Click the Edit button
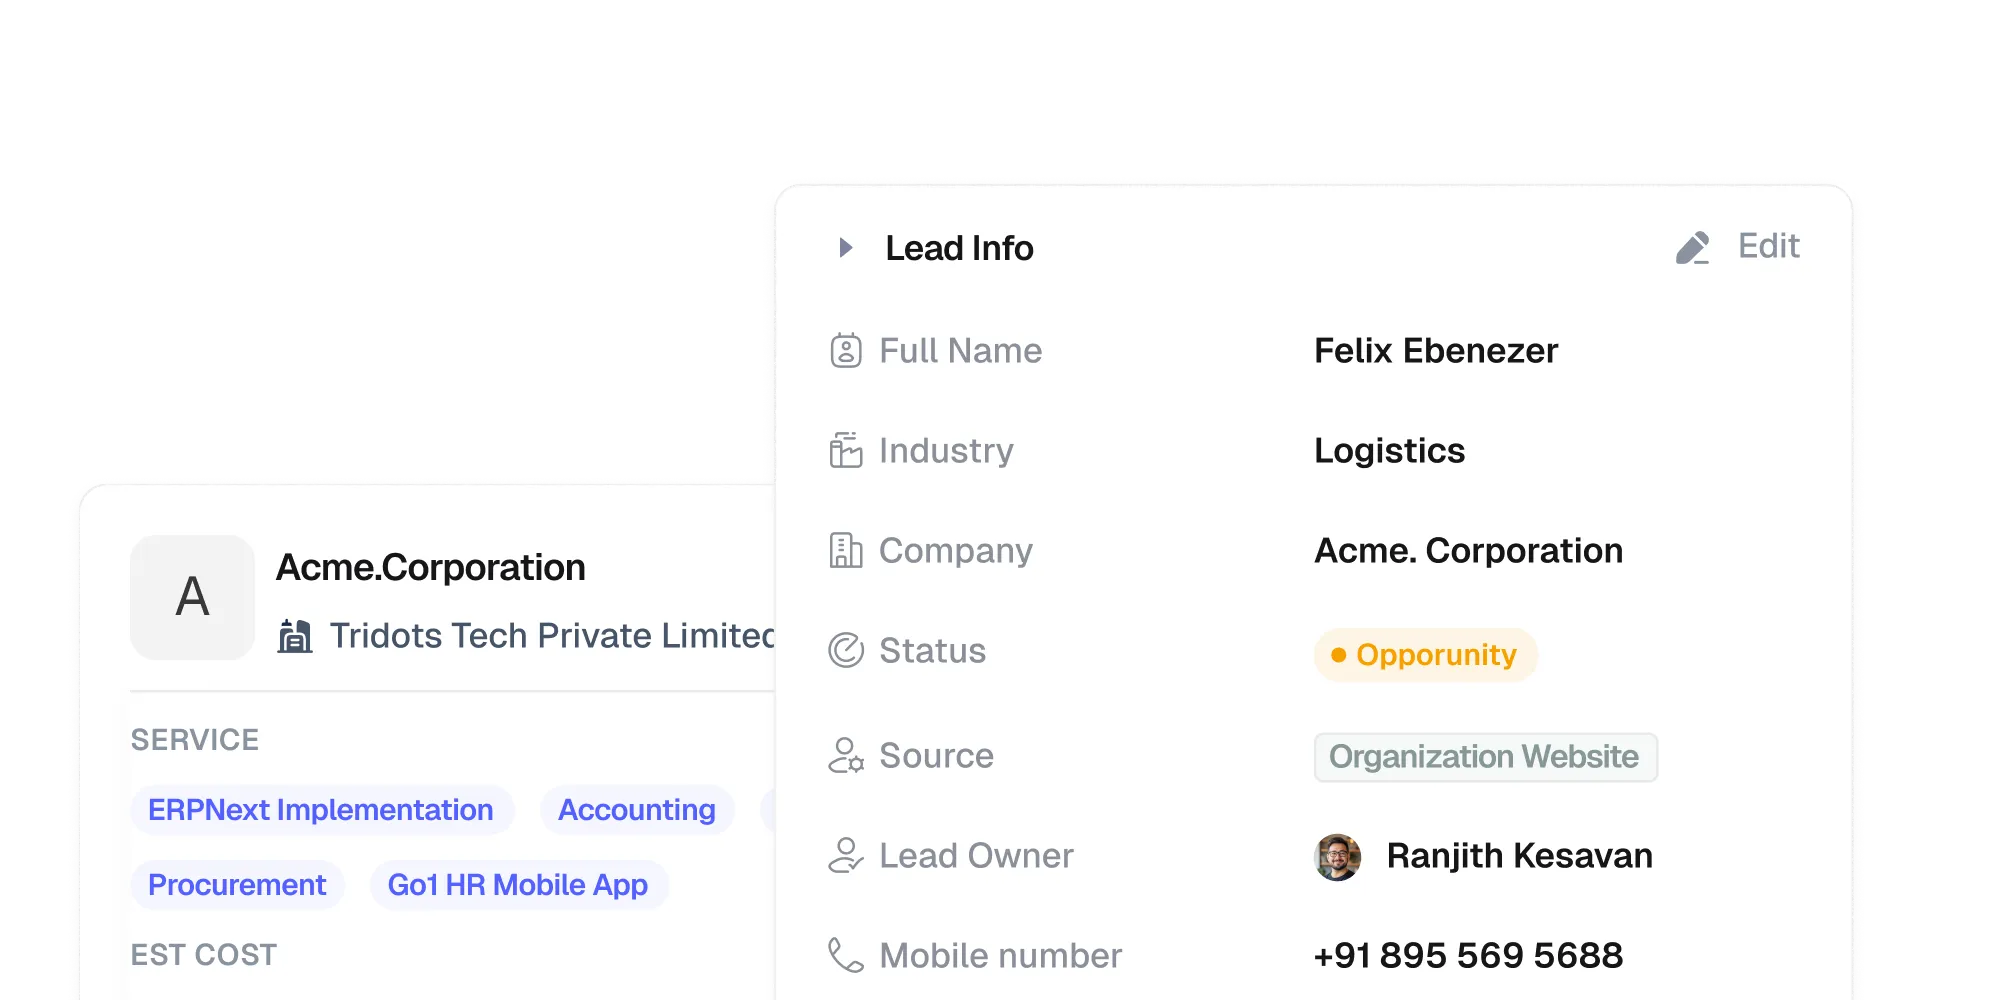2000x1000 pixels. pos(1768,245)
